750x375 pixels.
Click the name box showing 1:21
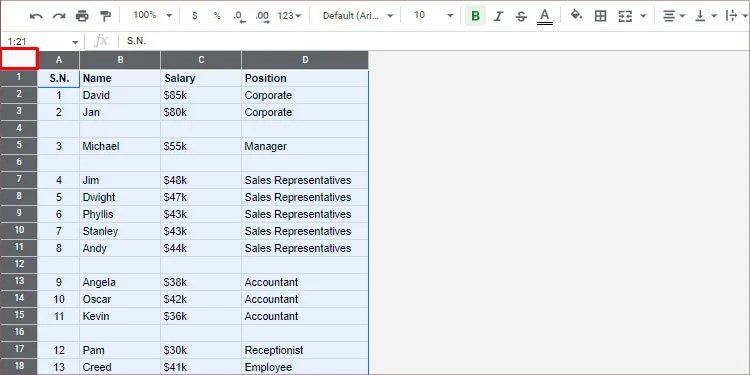(42, 42)
